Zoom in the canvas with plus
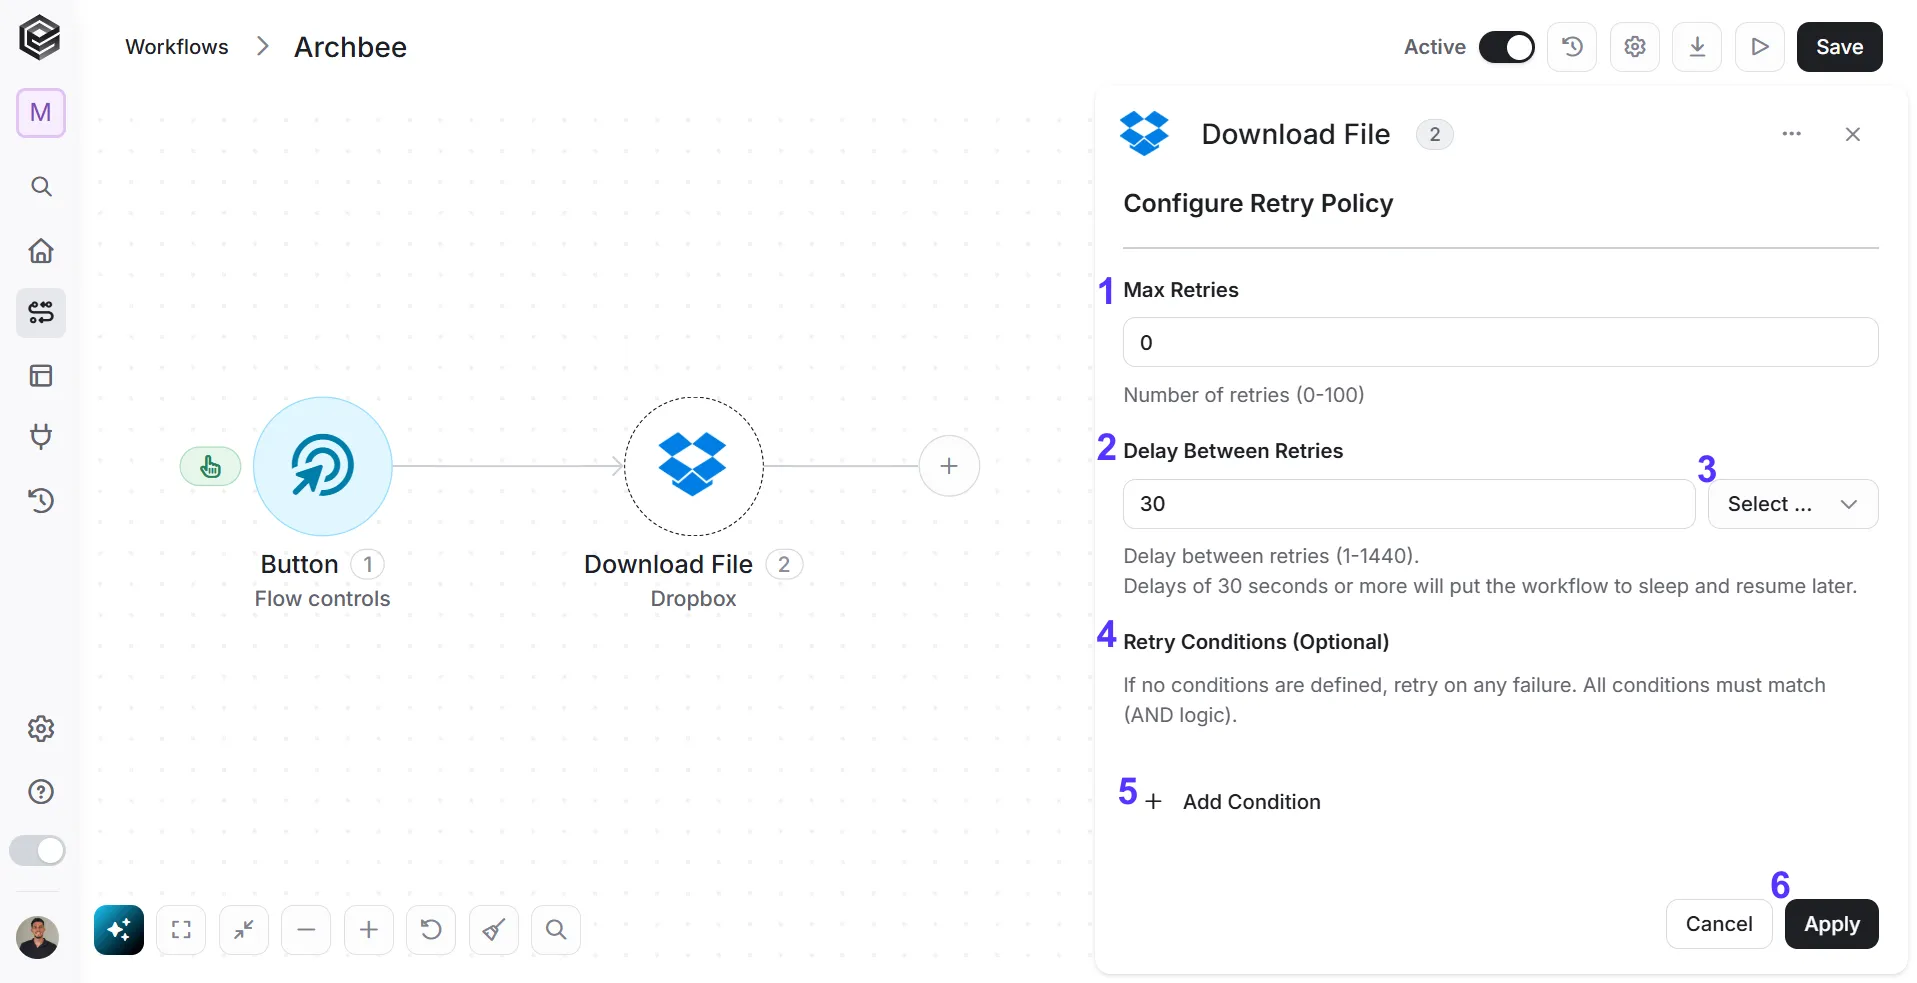Viewport: 1917px width, 983px height. [369, 930]
